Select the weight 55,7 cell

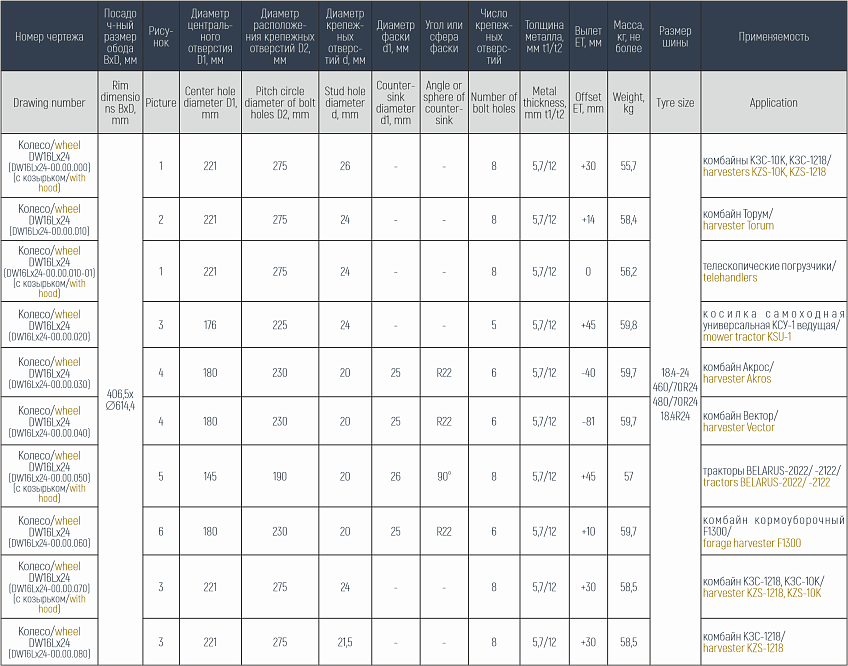[x=628, y=166]
